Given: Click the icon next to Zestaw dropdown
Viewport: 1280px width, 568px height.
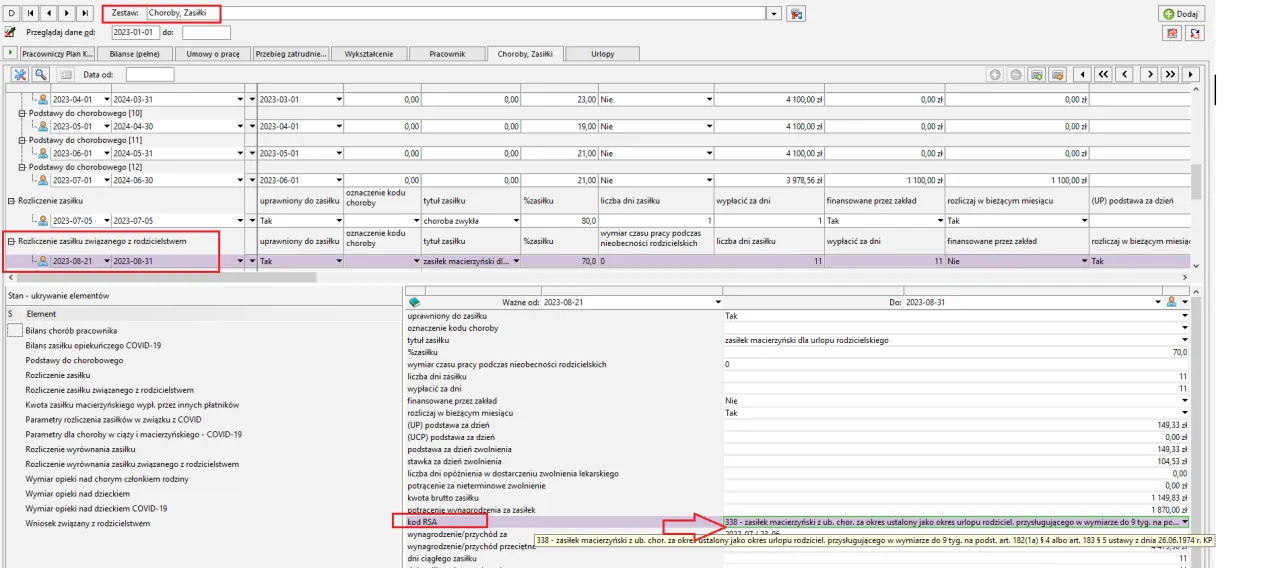Looking at the screenshot, I should click(796, 13).
